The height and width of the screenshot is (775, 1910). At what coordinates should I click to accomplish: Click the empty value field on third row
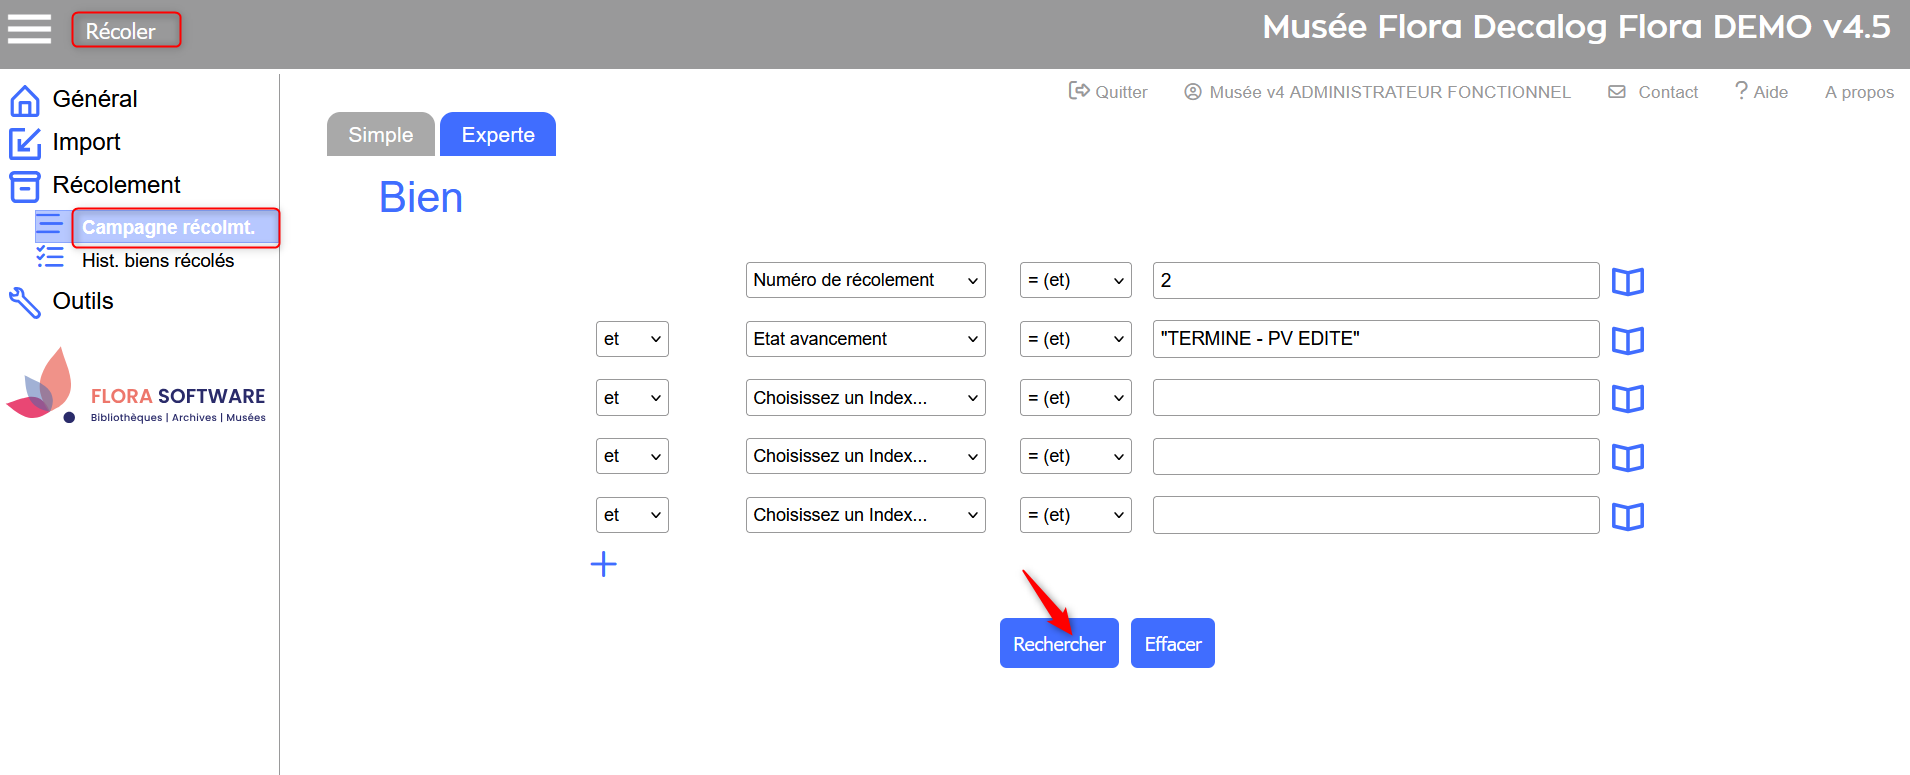1375,398
